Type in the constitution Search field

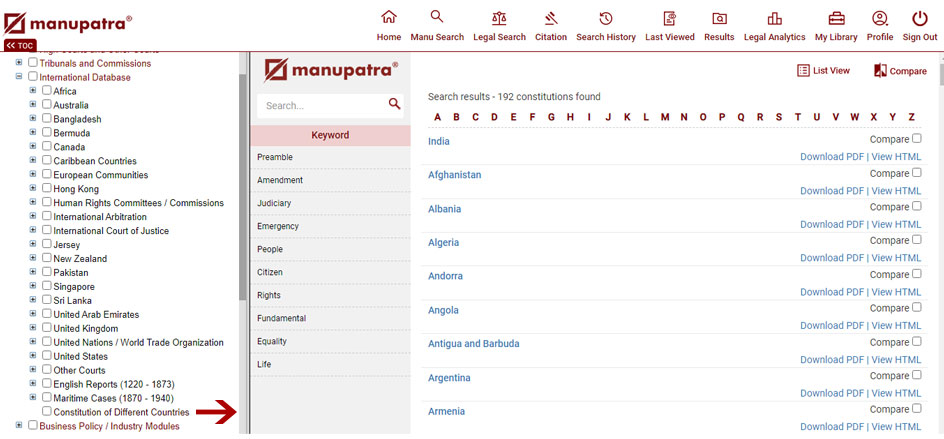320,106
